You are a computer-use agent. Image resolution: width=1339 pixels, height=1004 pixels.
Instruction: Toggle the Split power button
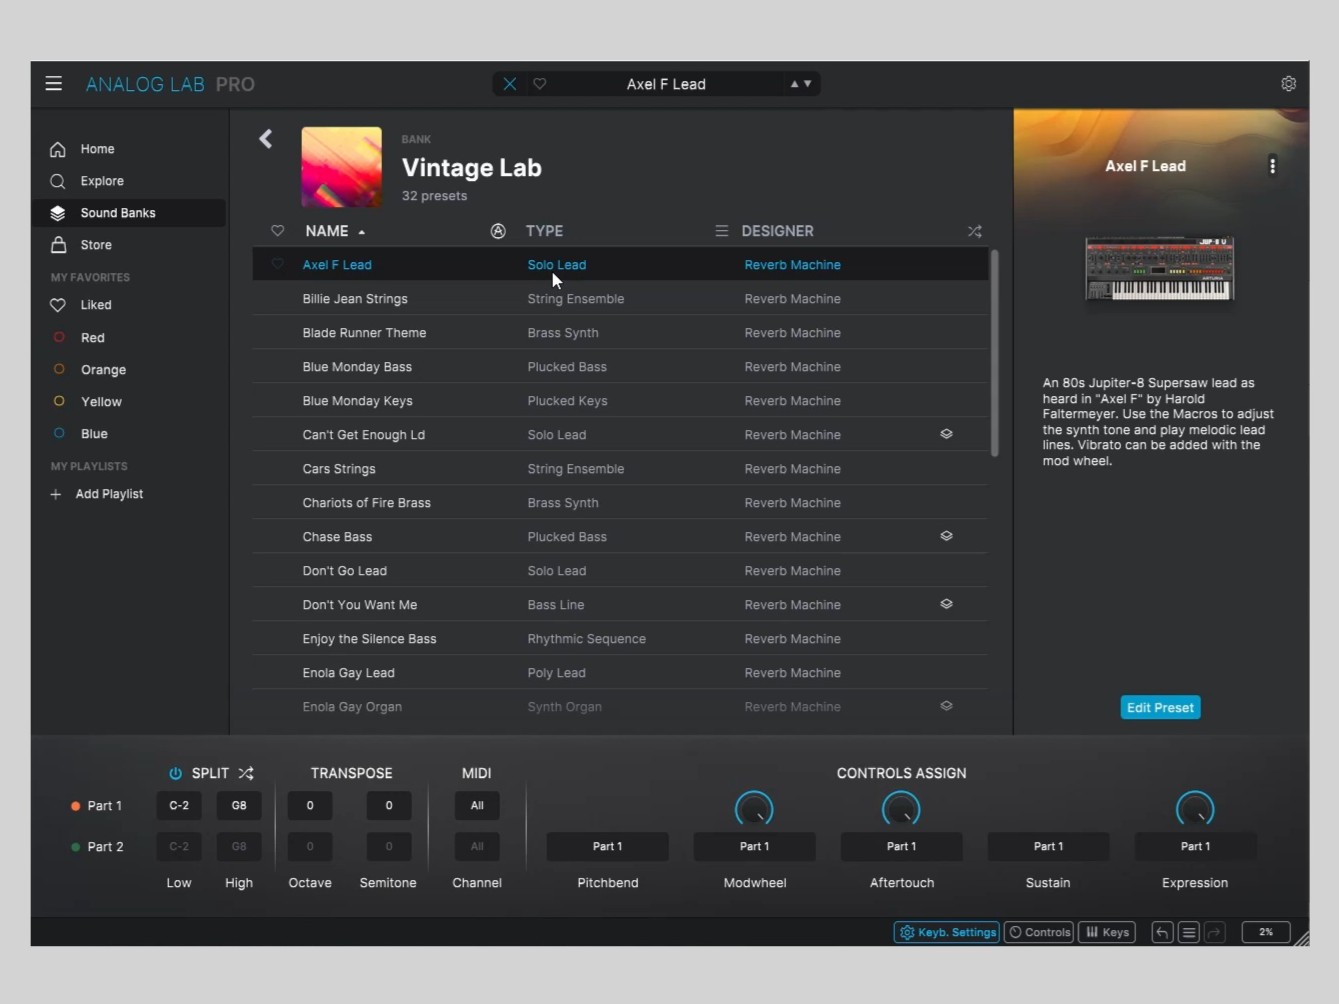tap(176, 773)
